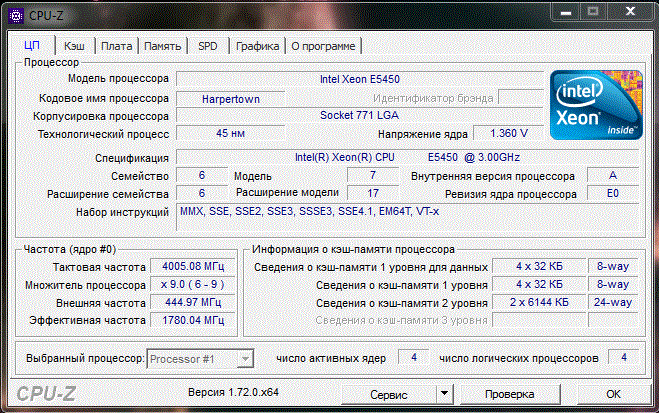
Task: Click the Intel Xeon E5450 model field
Action: 360,79
